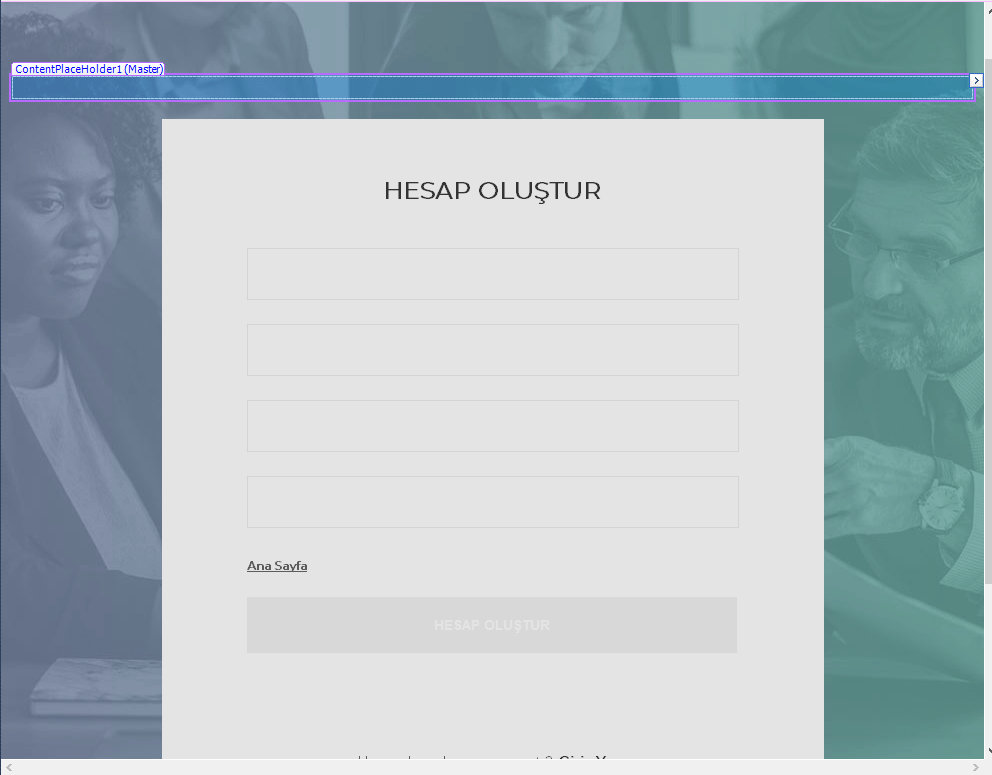The image size is (992, 775).
Task: Click the second input field of the form
Action: pyautogui.click(x=493, y=350)
